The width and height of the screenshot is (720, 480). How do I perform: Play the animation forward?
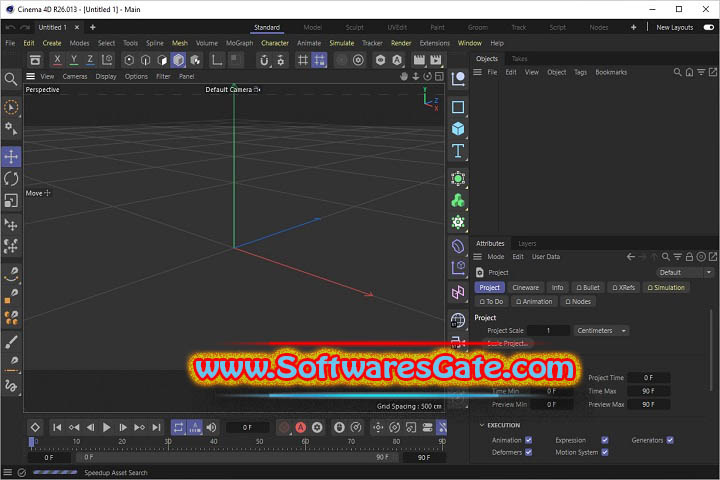coord(107,428)
